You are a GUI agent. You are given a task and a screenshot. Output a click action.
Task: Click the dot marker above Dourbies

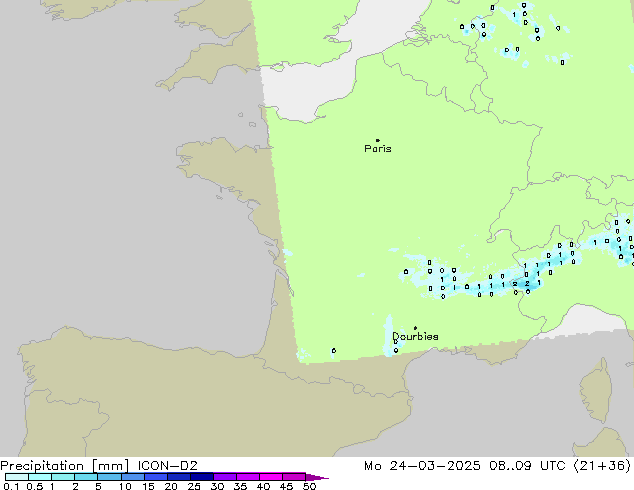tap(415, 328)
